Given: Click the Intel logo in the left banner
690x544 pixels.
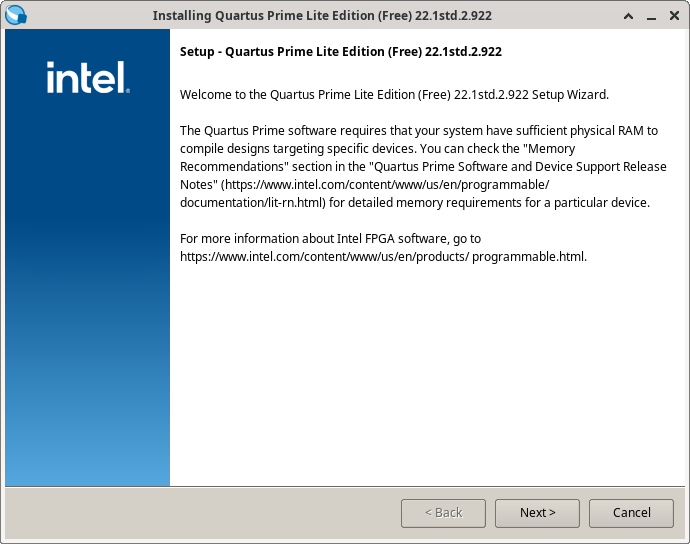Looking at the screenshot, I should pos(88,77).
